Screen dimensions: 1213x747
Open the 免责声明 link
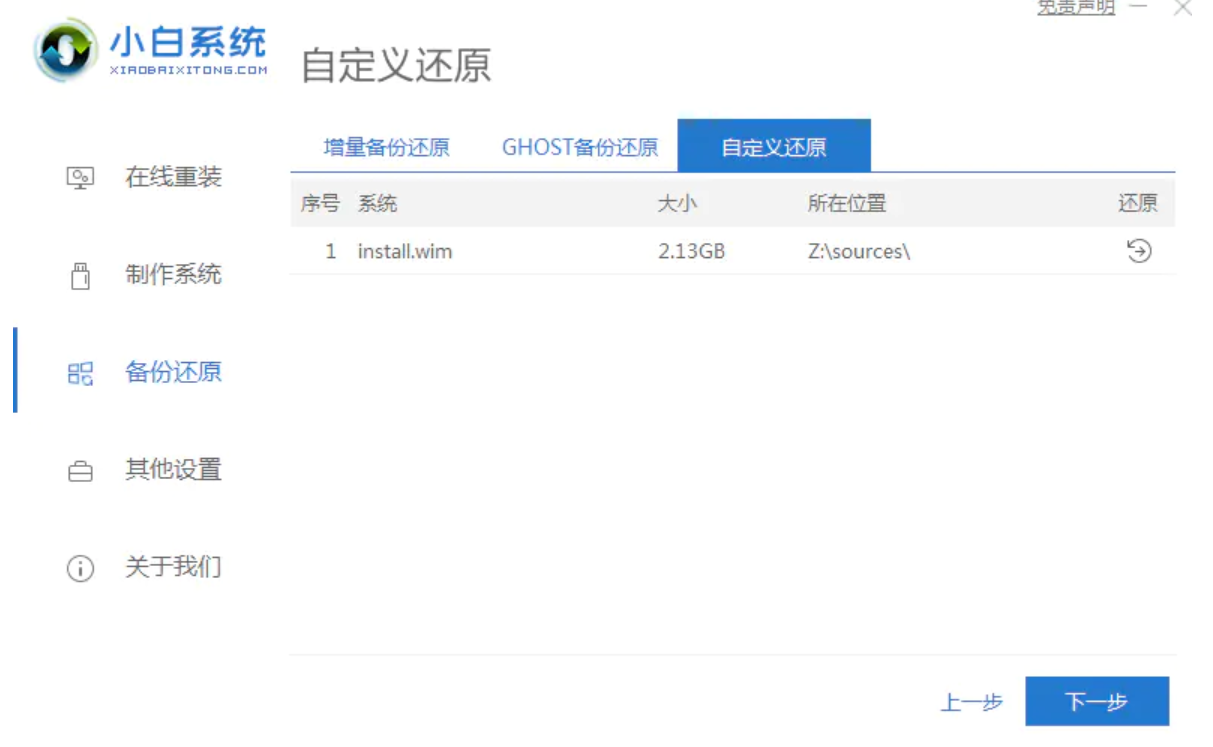click(1075, 8)
